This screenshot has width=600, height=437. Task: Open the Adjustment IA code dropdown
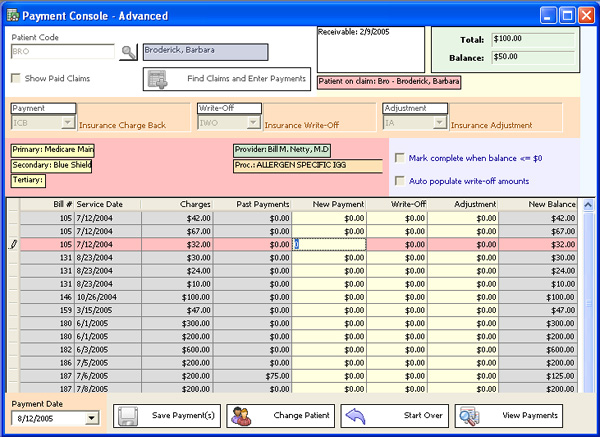[440, 124]
